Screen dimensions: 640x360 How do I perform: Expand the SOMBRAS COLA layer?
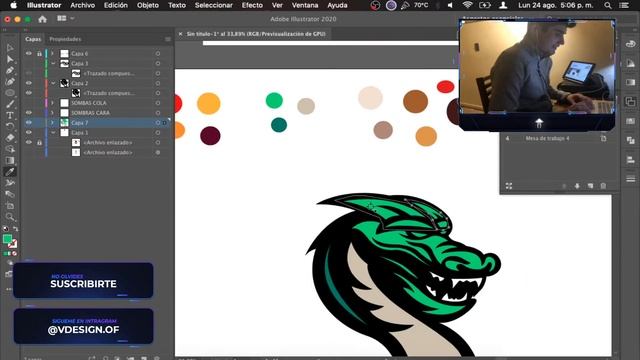[x=52, y=103]
